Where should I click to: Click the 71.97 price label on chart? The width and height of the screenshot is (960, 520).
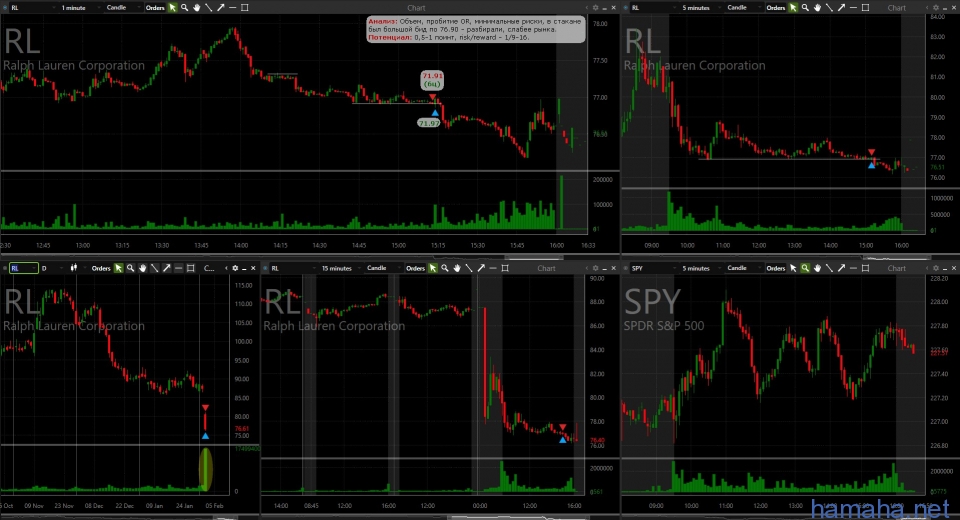(x=429, y=123)
